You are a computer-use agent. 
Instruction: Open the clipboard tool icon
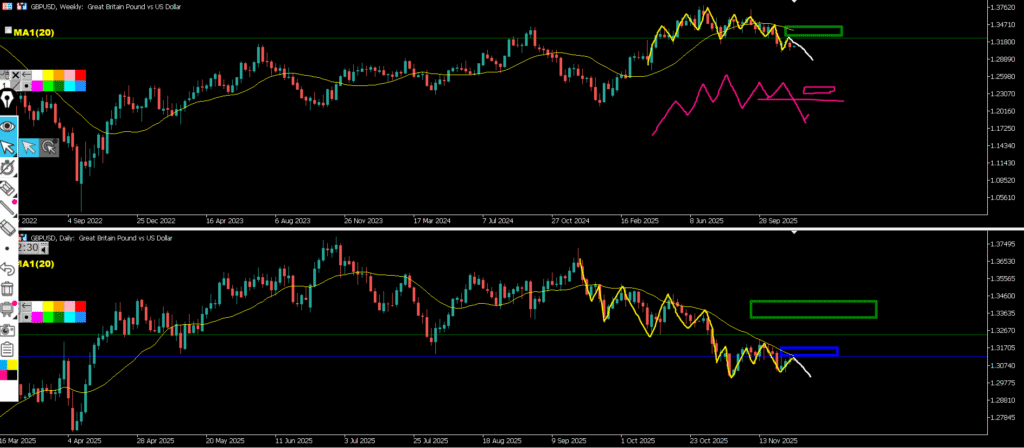[x=8, y=350]
